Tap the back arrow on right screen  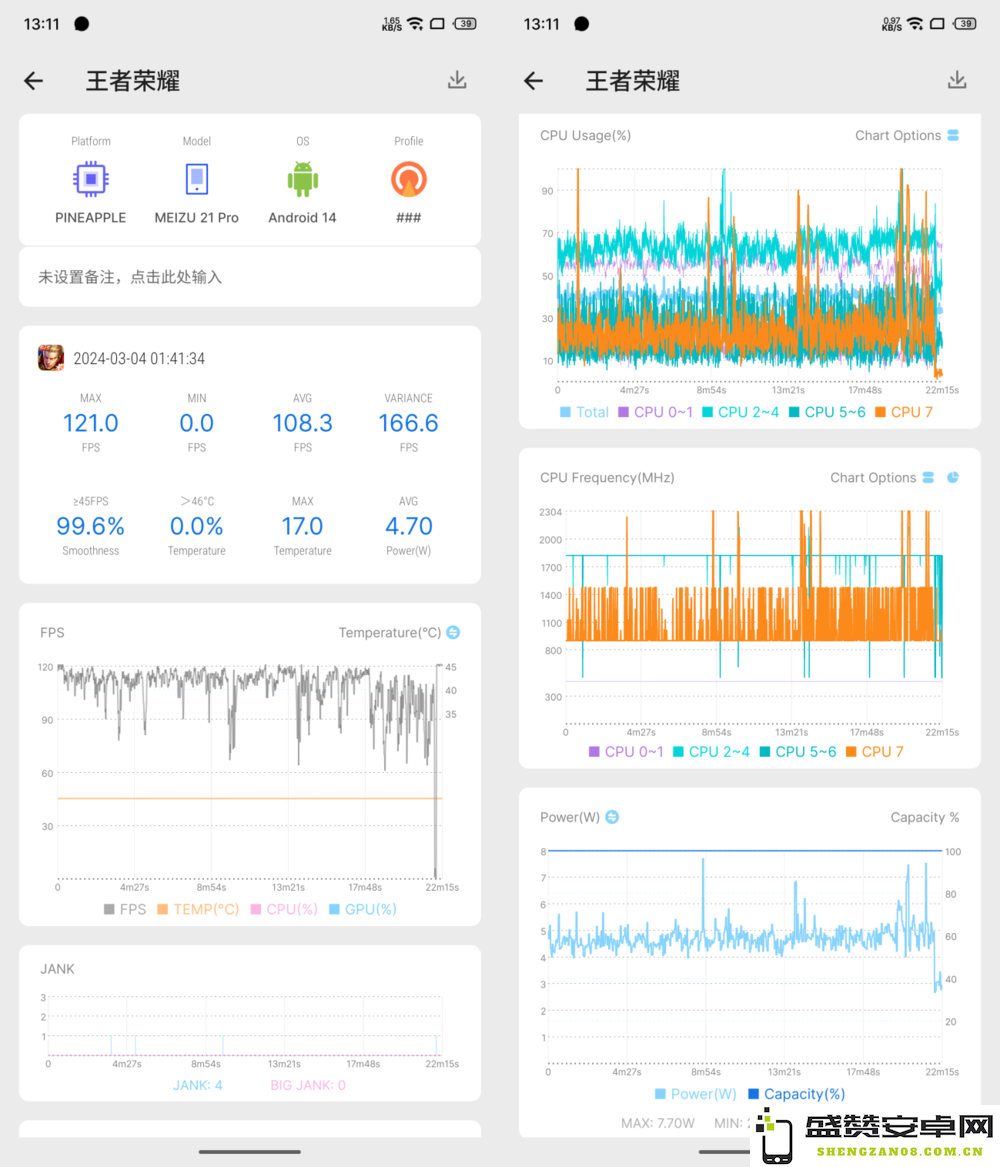tap(533, 80)
